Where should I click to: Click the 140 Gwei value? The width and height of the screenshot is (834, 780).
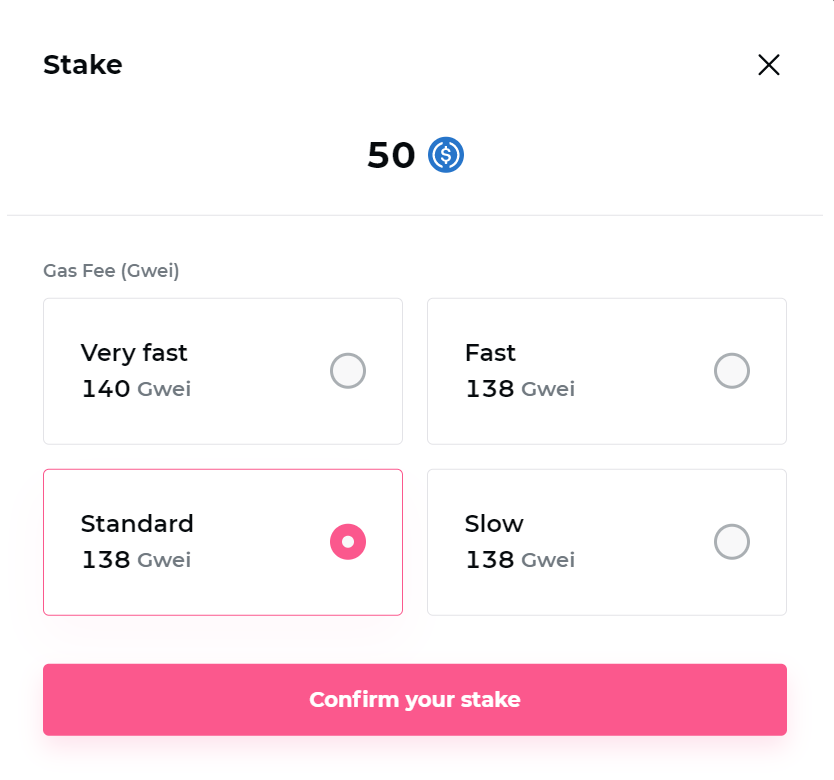tap(137, 389)
